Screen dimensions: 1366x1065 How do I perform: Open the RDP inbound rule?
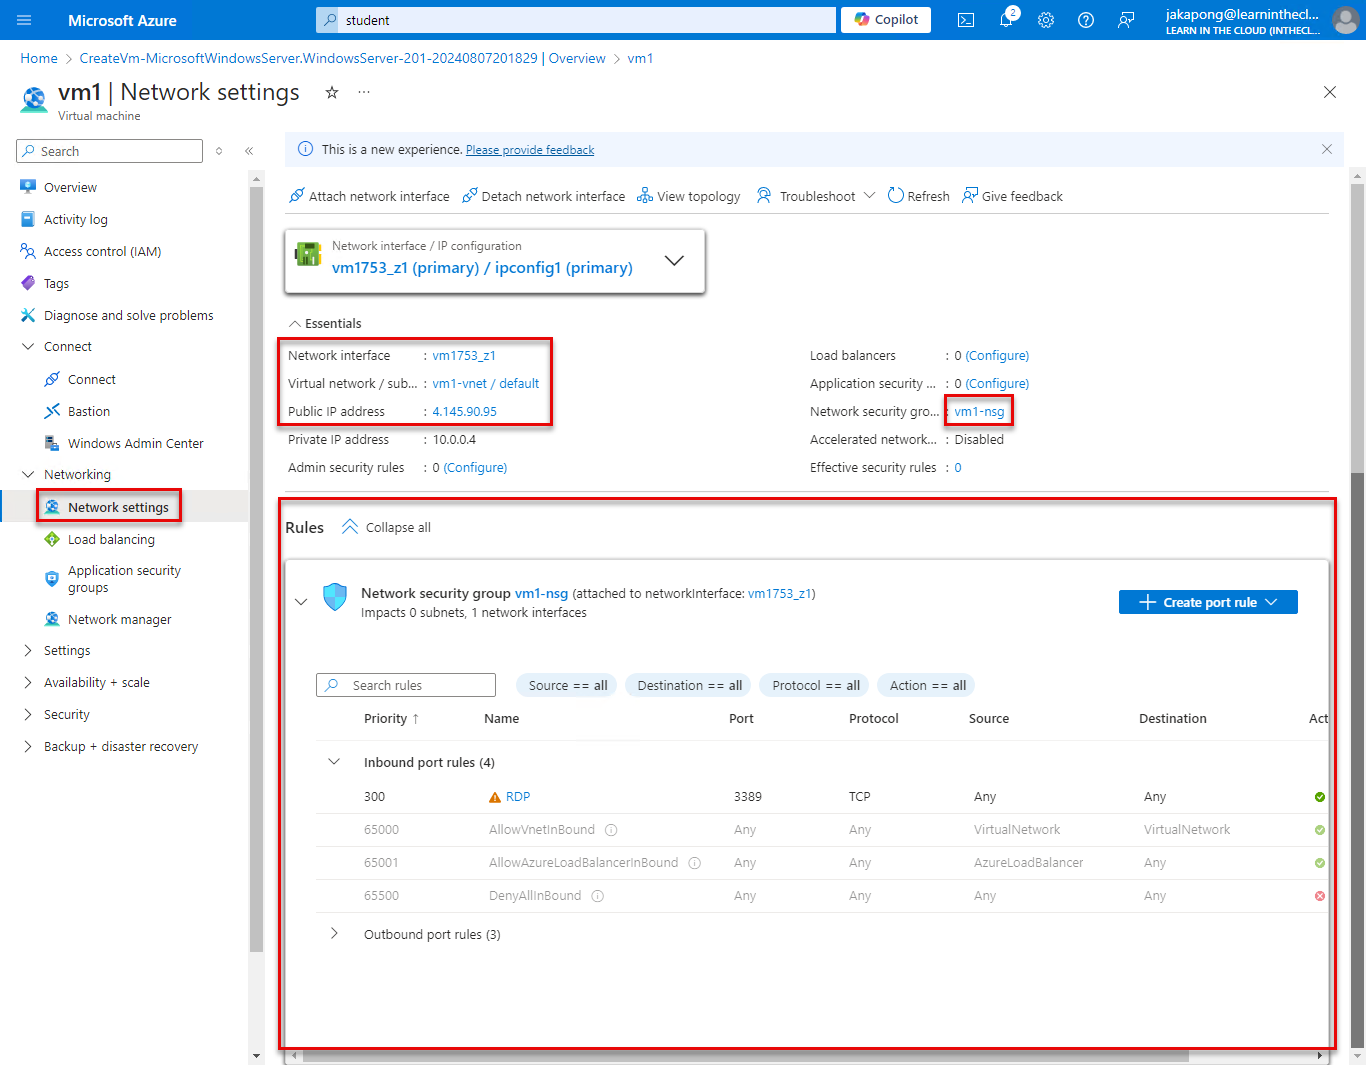click(x=518, y=797)
